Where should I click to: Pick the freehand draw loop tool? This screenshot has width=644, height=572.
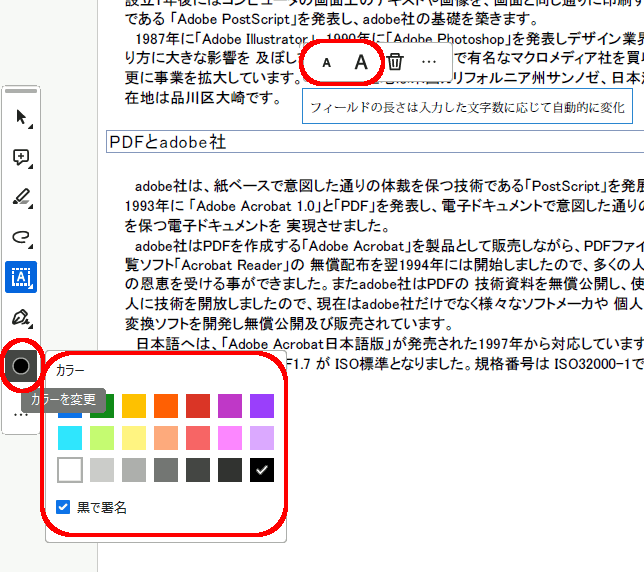[x=20, y=236]
